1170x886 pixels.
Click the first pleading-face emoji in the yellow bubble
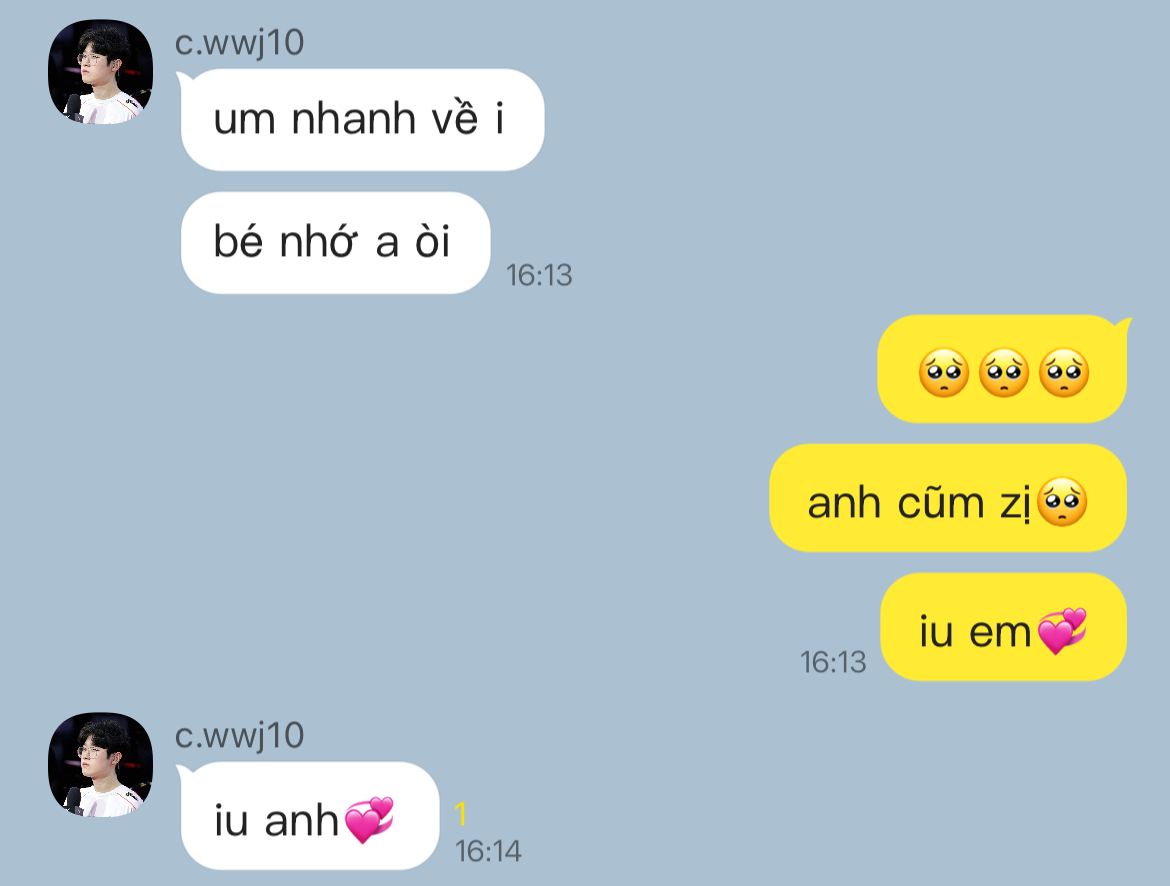coord(944,372)
